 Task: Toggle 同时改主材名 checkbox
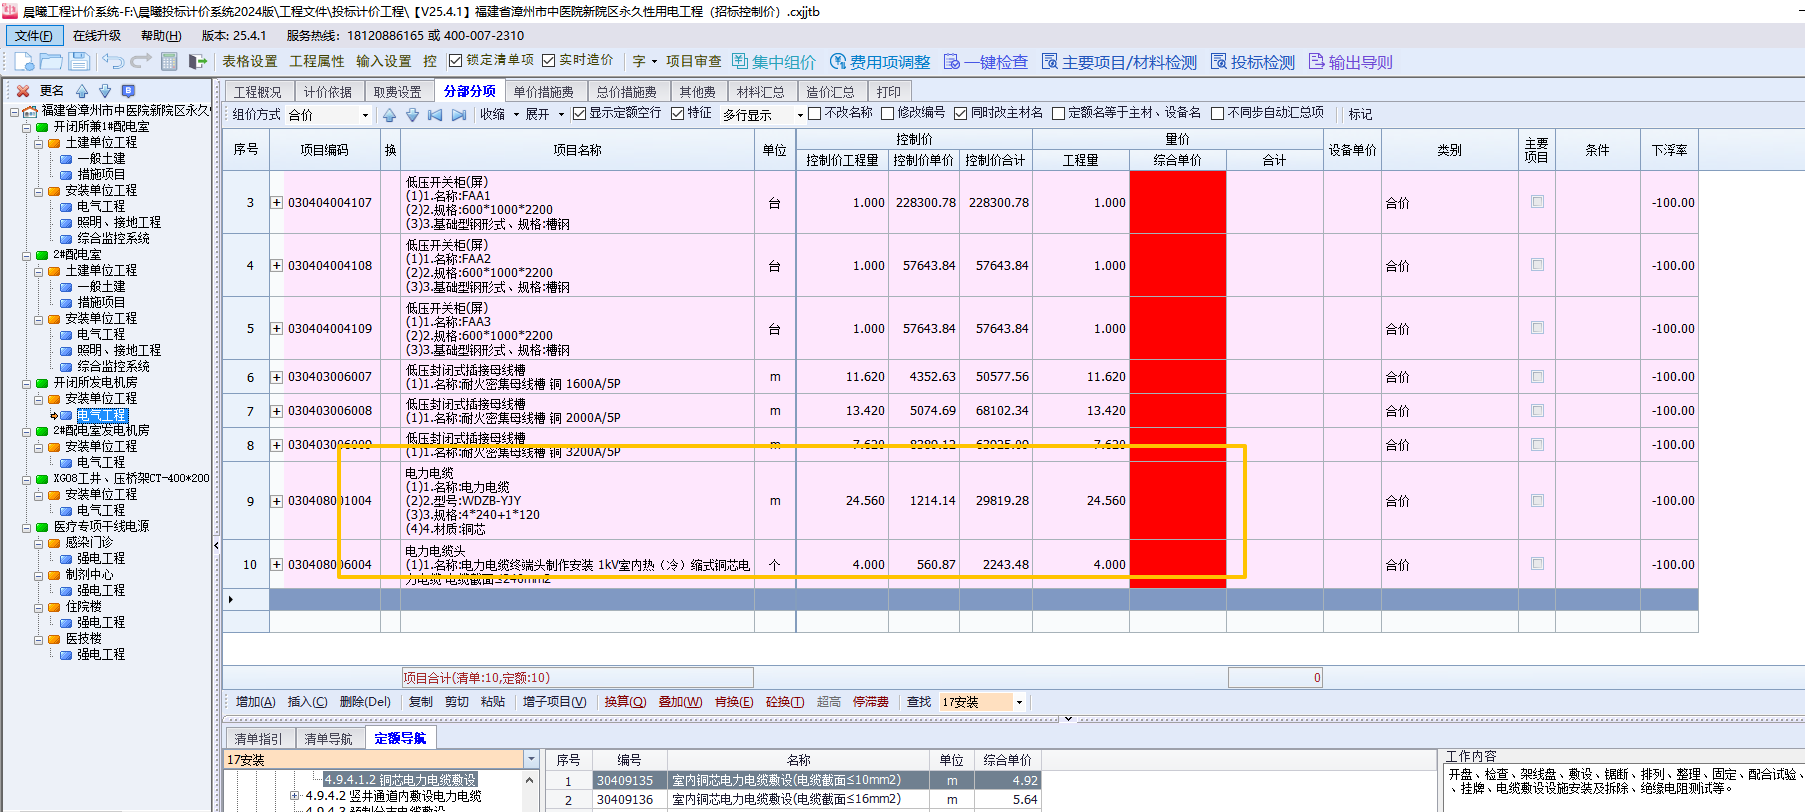[x=960, y=113]
